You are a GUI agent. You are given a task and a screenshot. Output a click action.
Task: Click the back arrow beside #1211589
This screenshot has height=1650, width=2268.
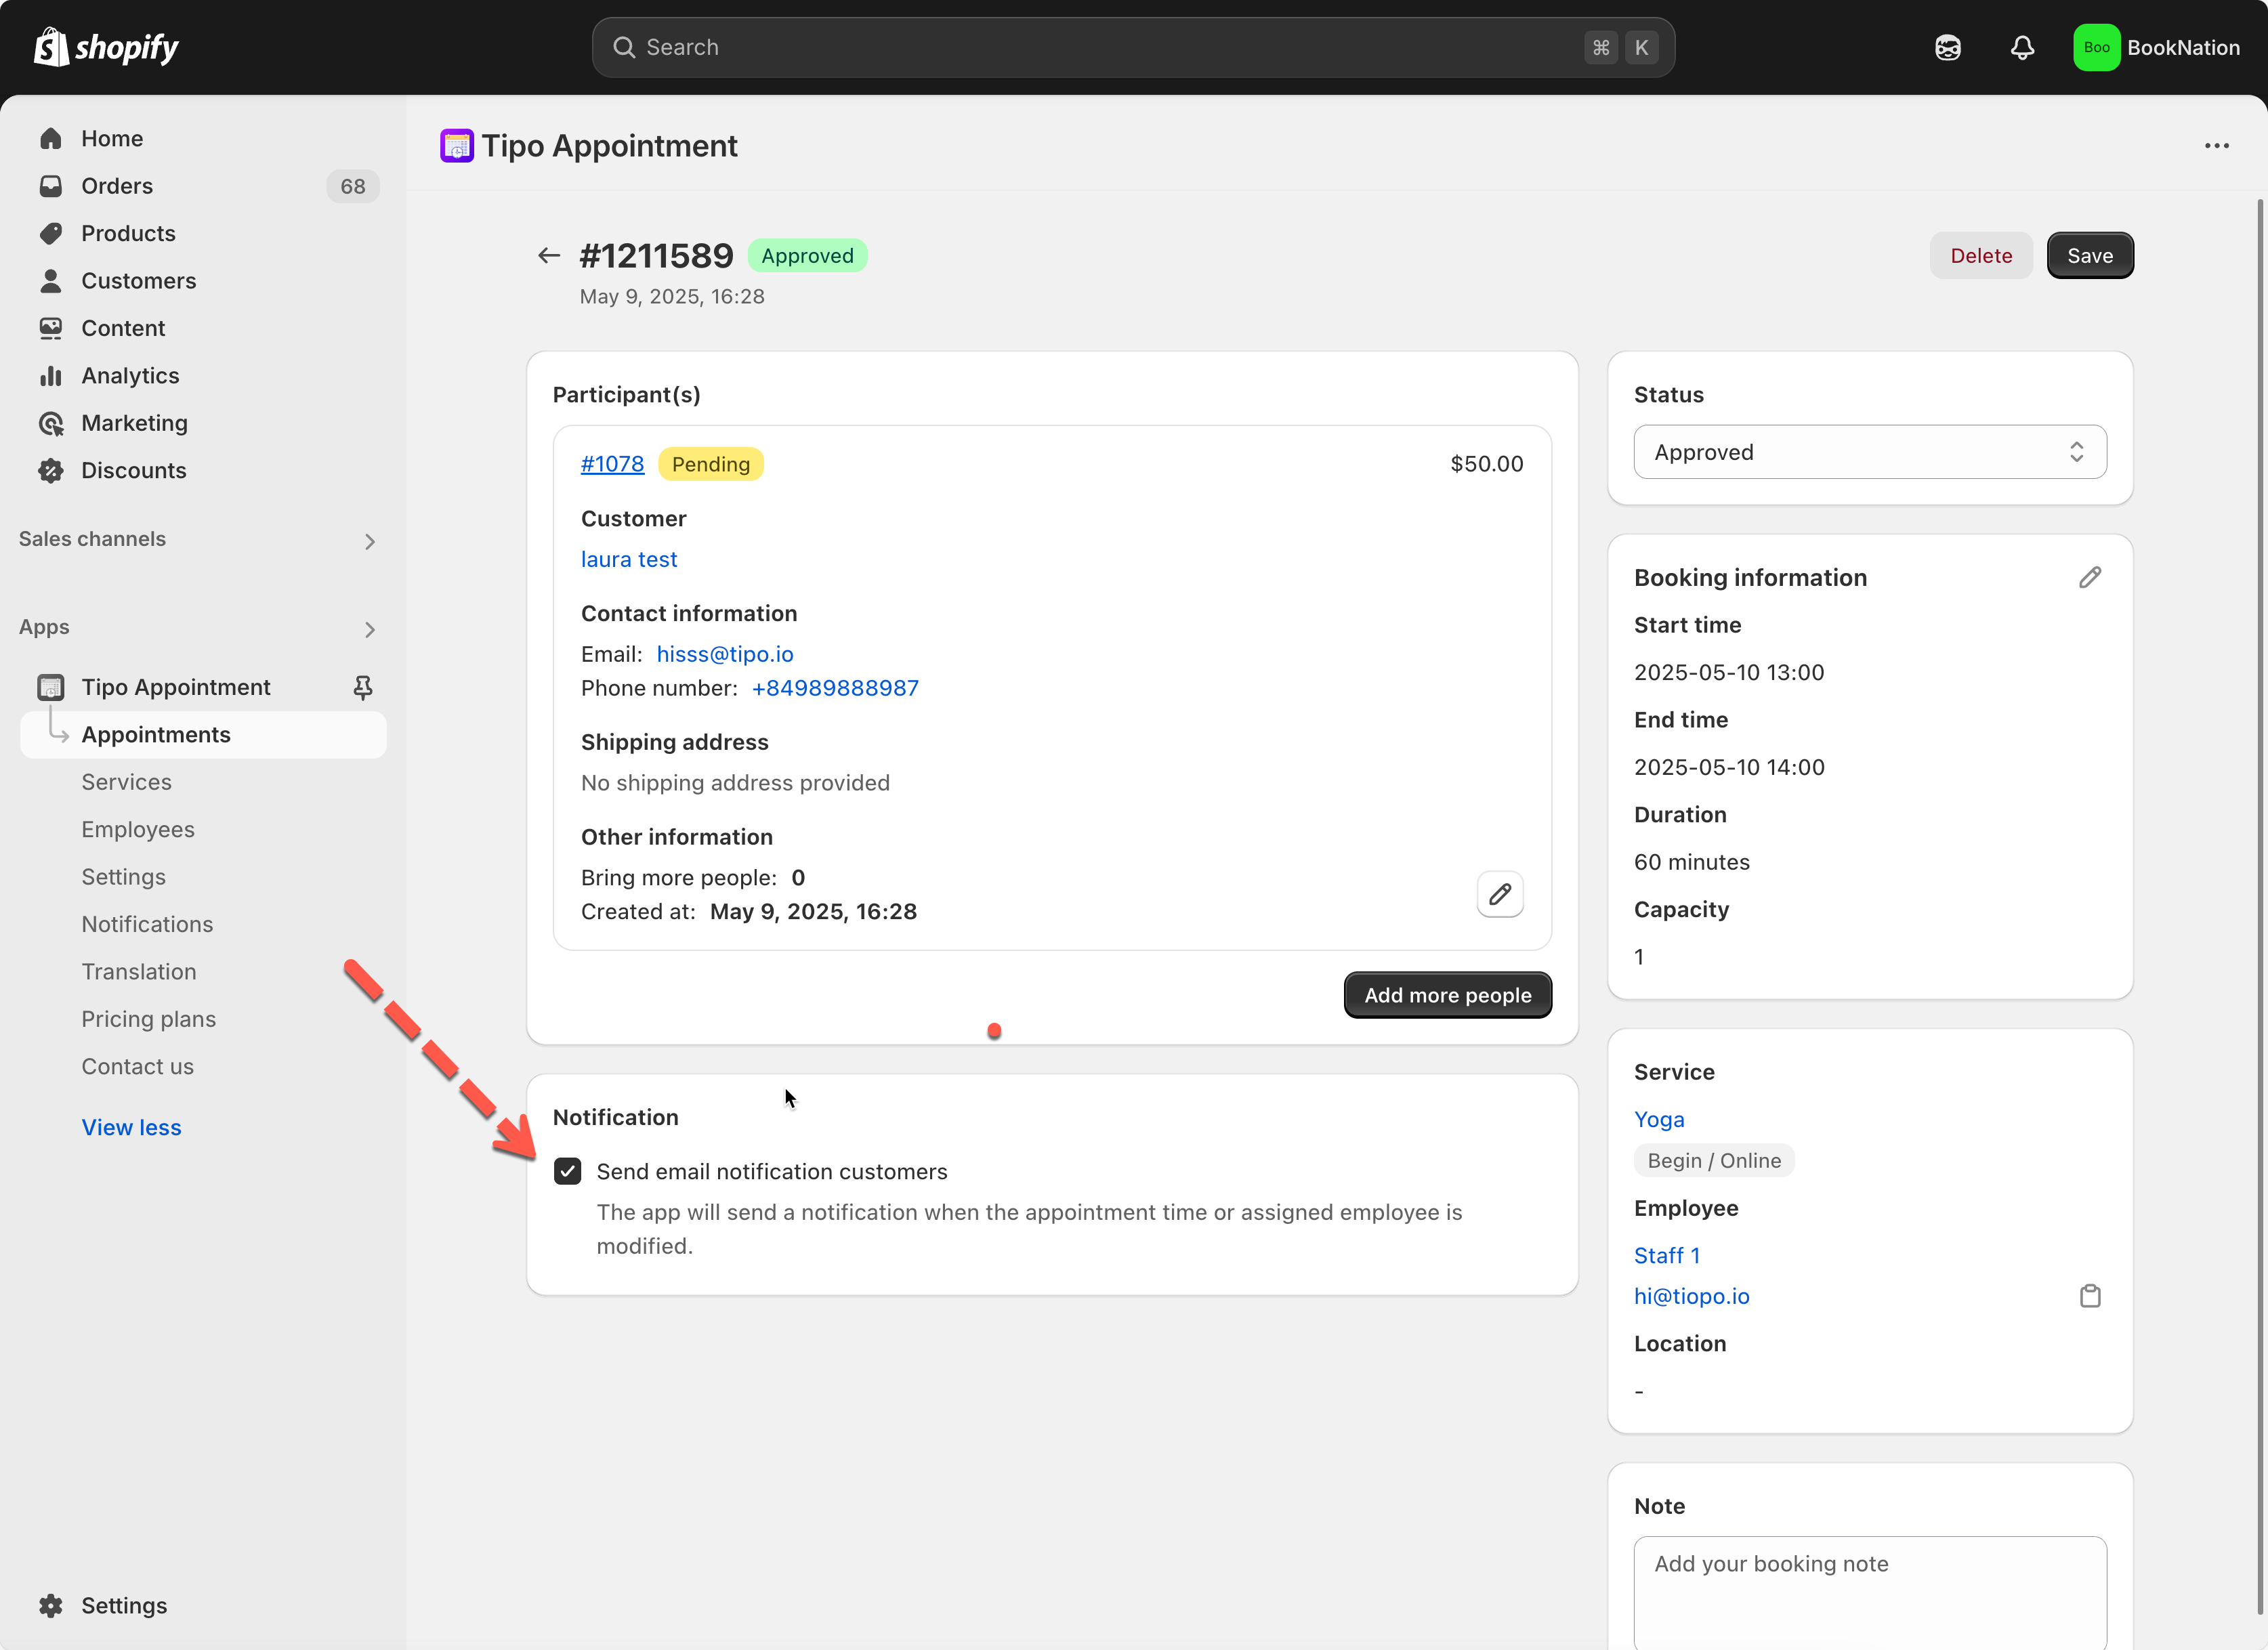(x=548, y=256)
